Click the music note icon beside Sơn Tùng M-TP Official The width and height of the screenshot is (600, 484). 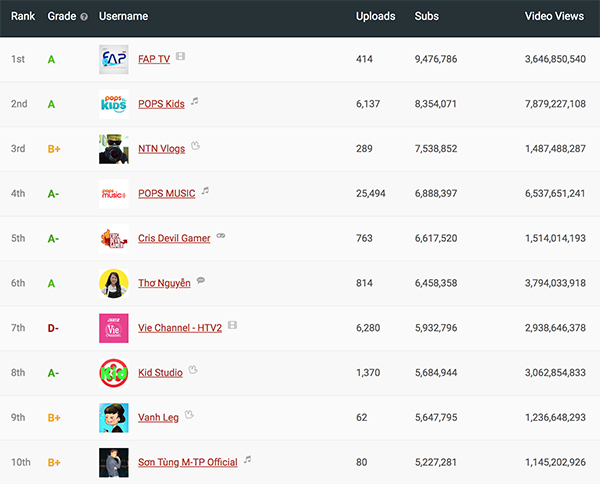tap(248, 460)
